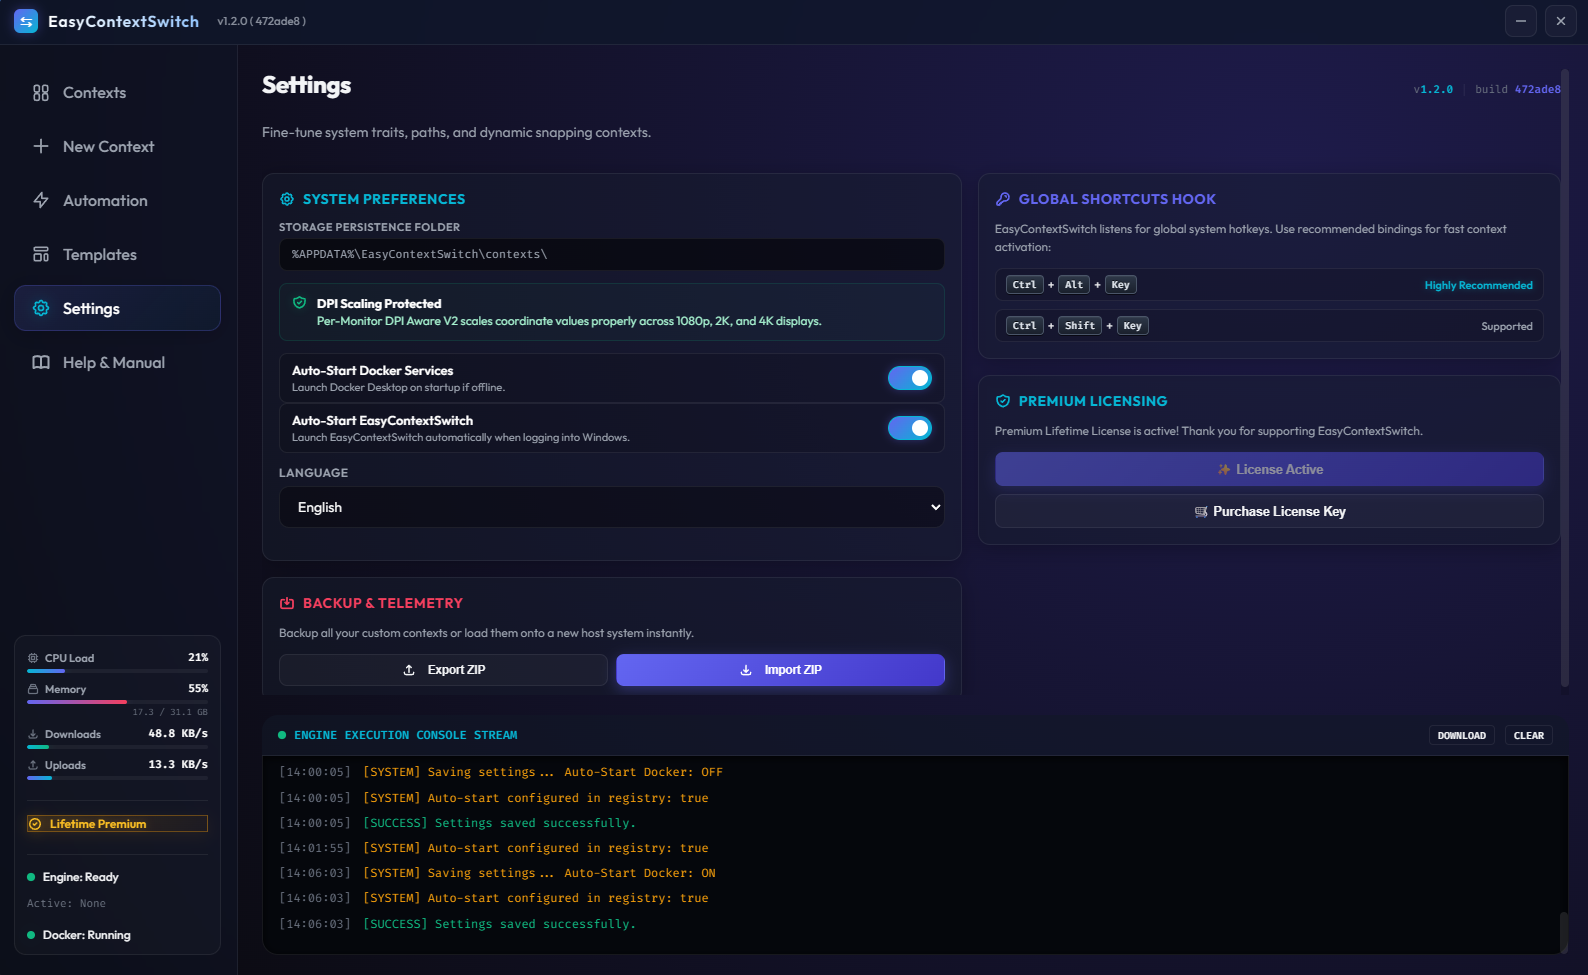Click the CPU Load progress bar

[117, 671]
